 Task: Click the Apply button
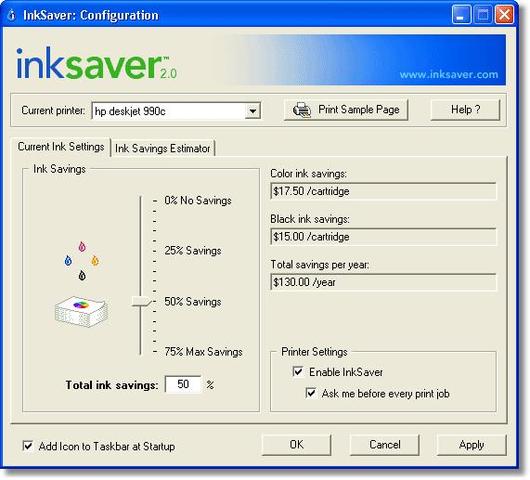472,445
